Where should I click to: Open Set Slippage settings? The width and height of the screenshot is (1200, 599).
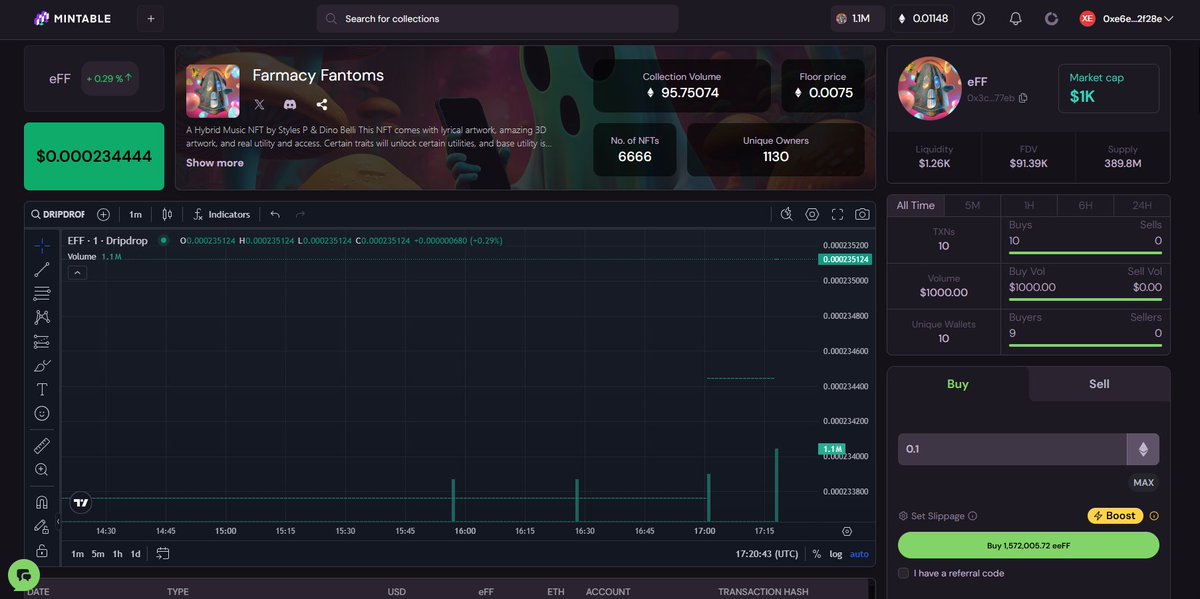938,516
